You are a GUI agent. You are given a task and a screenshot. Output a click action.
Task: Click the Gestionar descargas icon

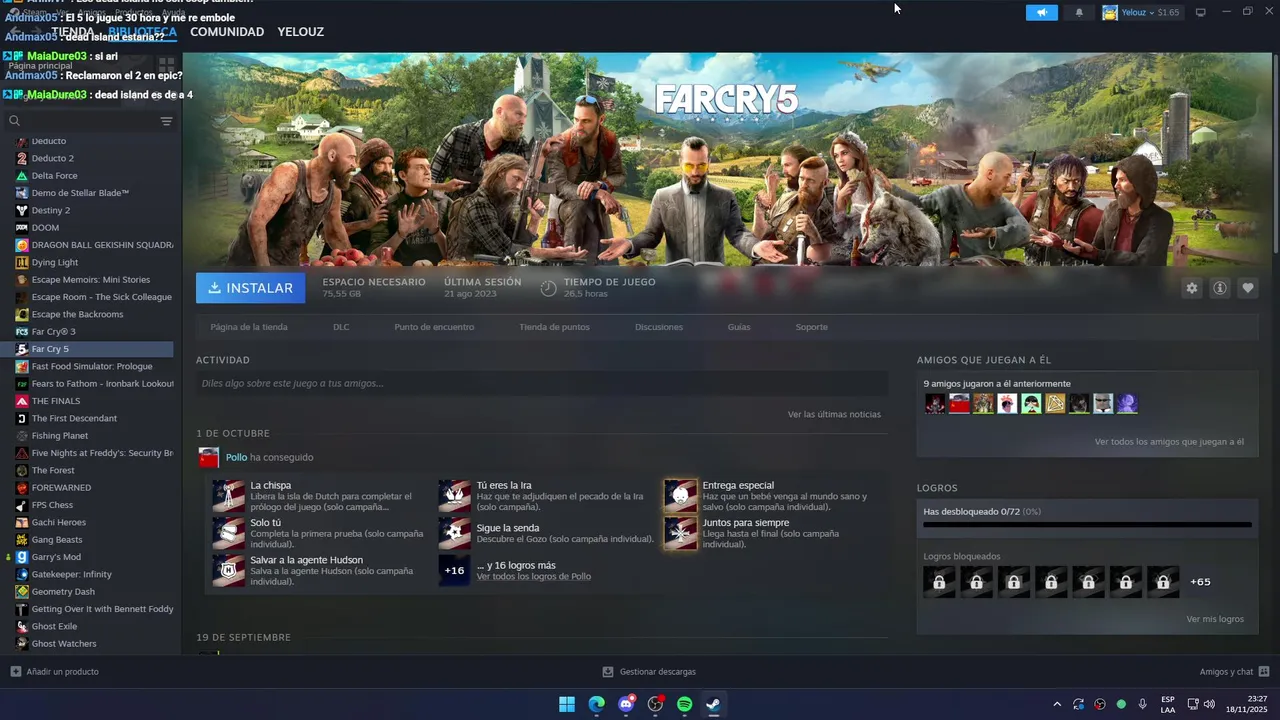point(608,672)
